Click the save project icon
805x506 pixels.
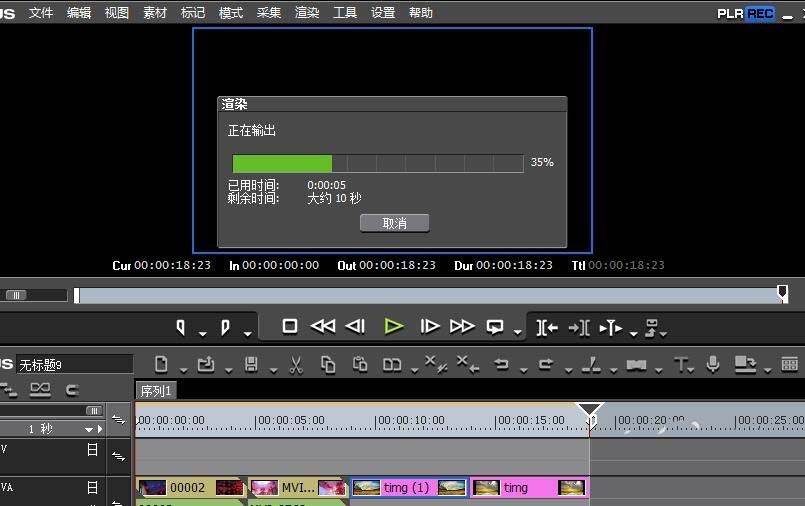(x=251, y=364)
